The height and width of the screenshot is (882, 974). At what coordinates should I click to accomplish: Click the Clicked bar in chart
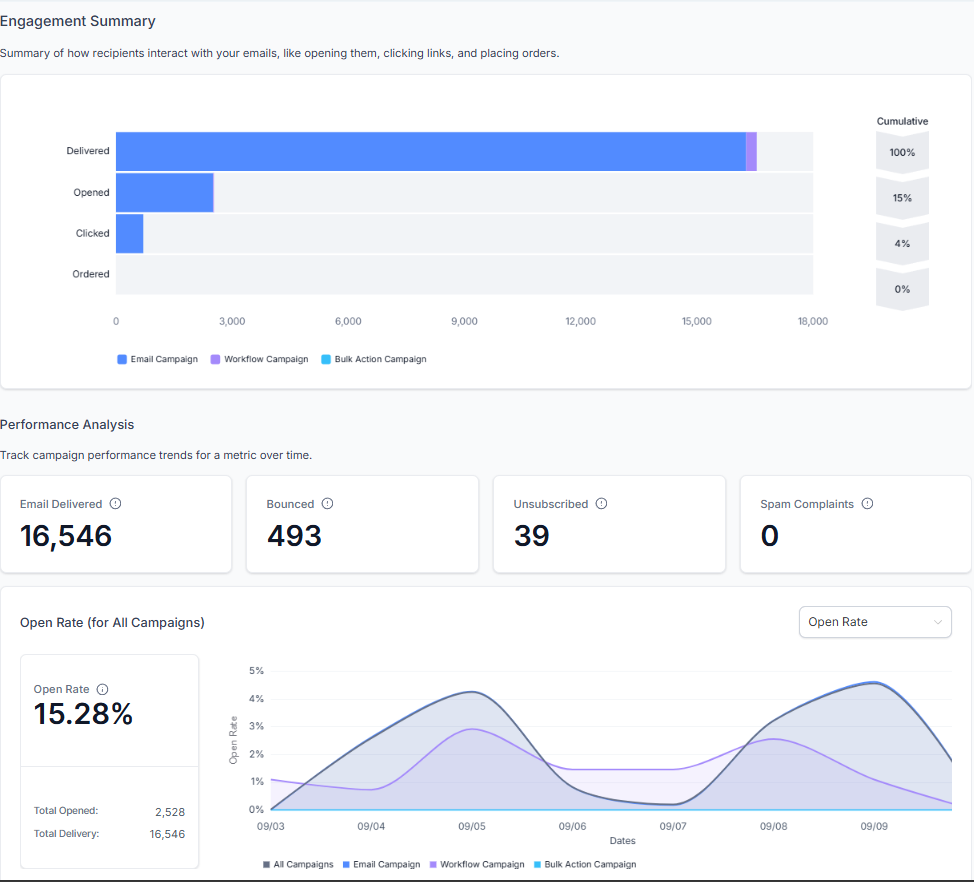(130, 233)
